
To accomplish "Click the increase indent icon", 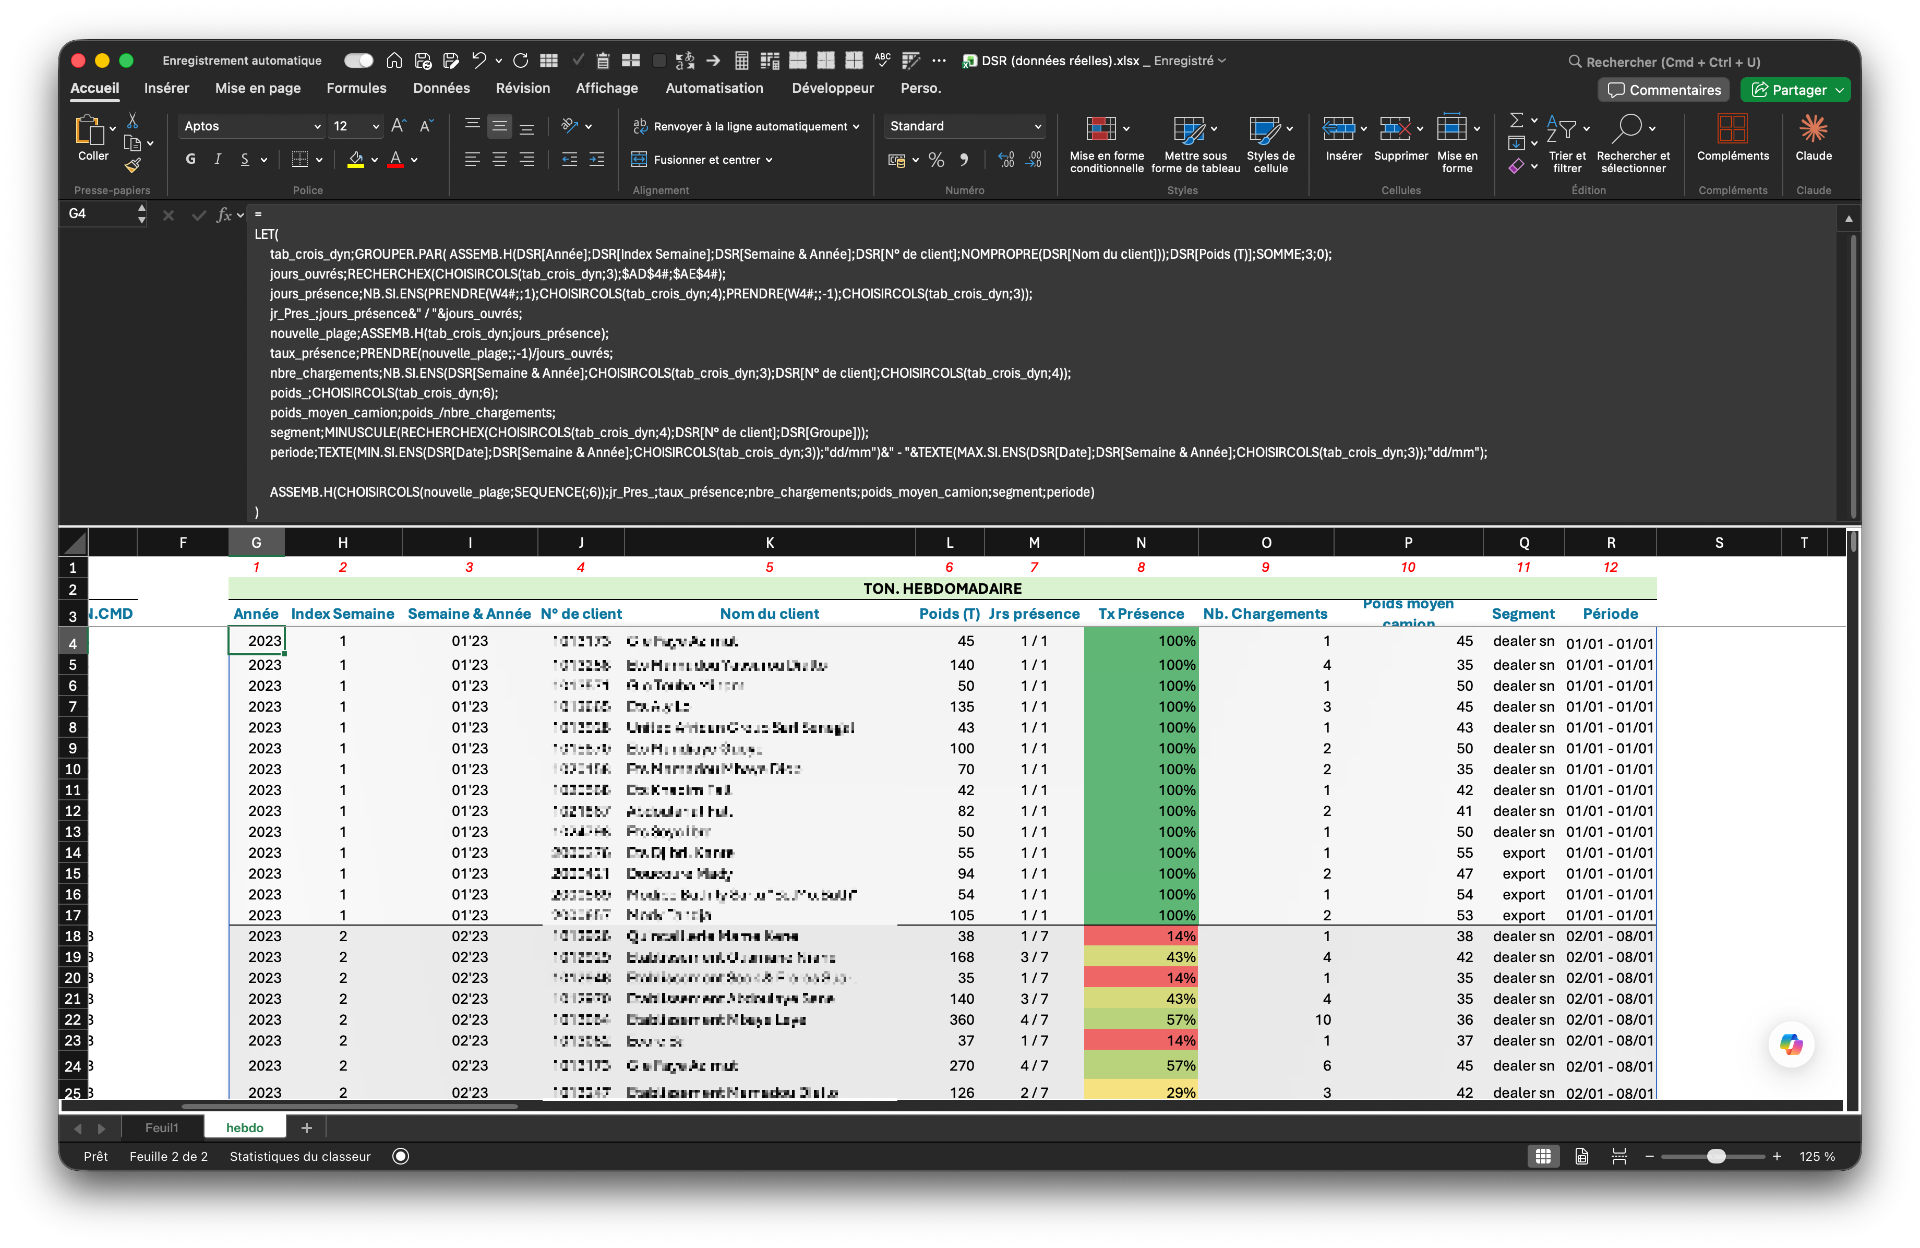I will pos(597,159).
